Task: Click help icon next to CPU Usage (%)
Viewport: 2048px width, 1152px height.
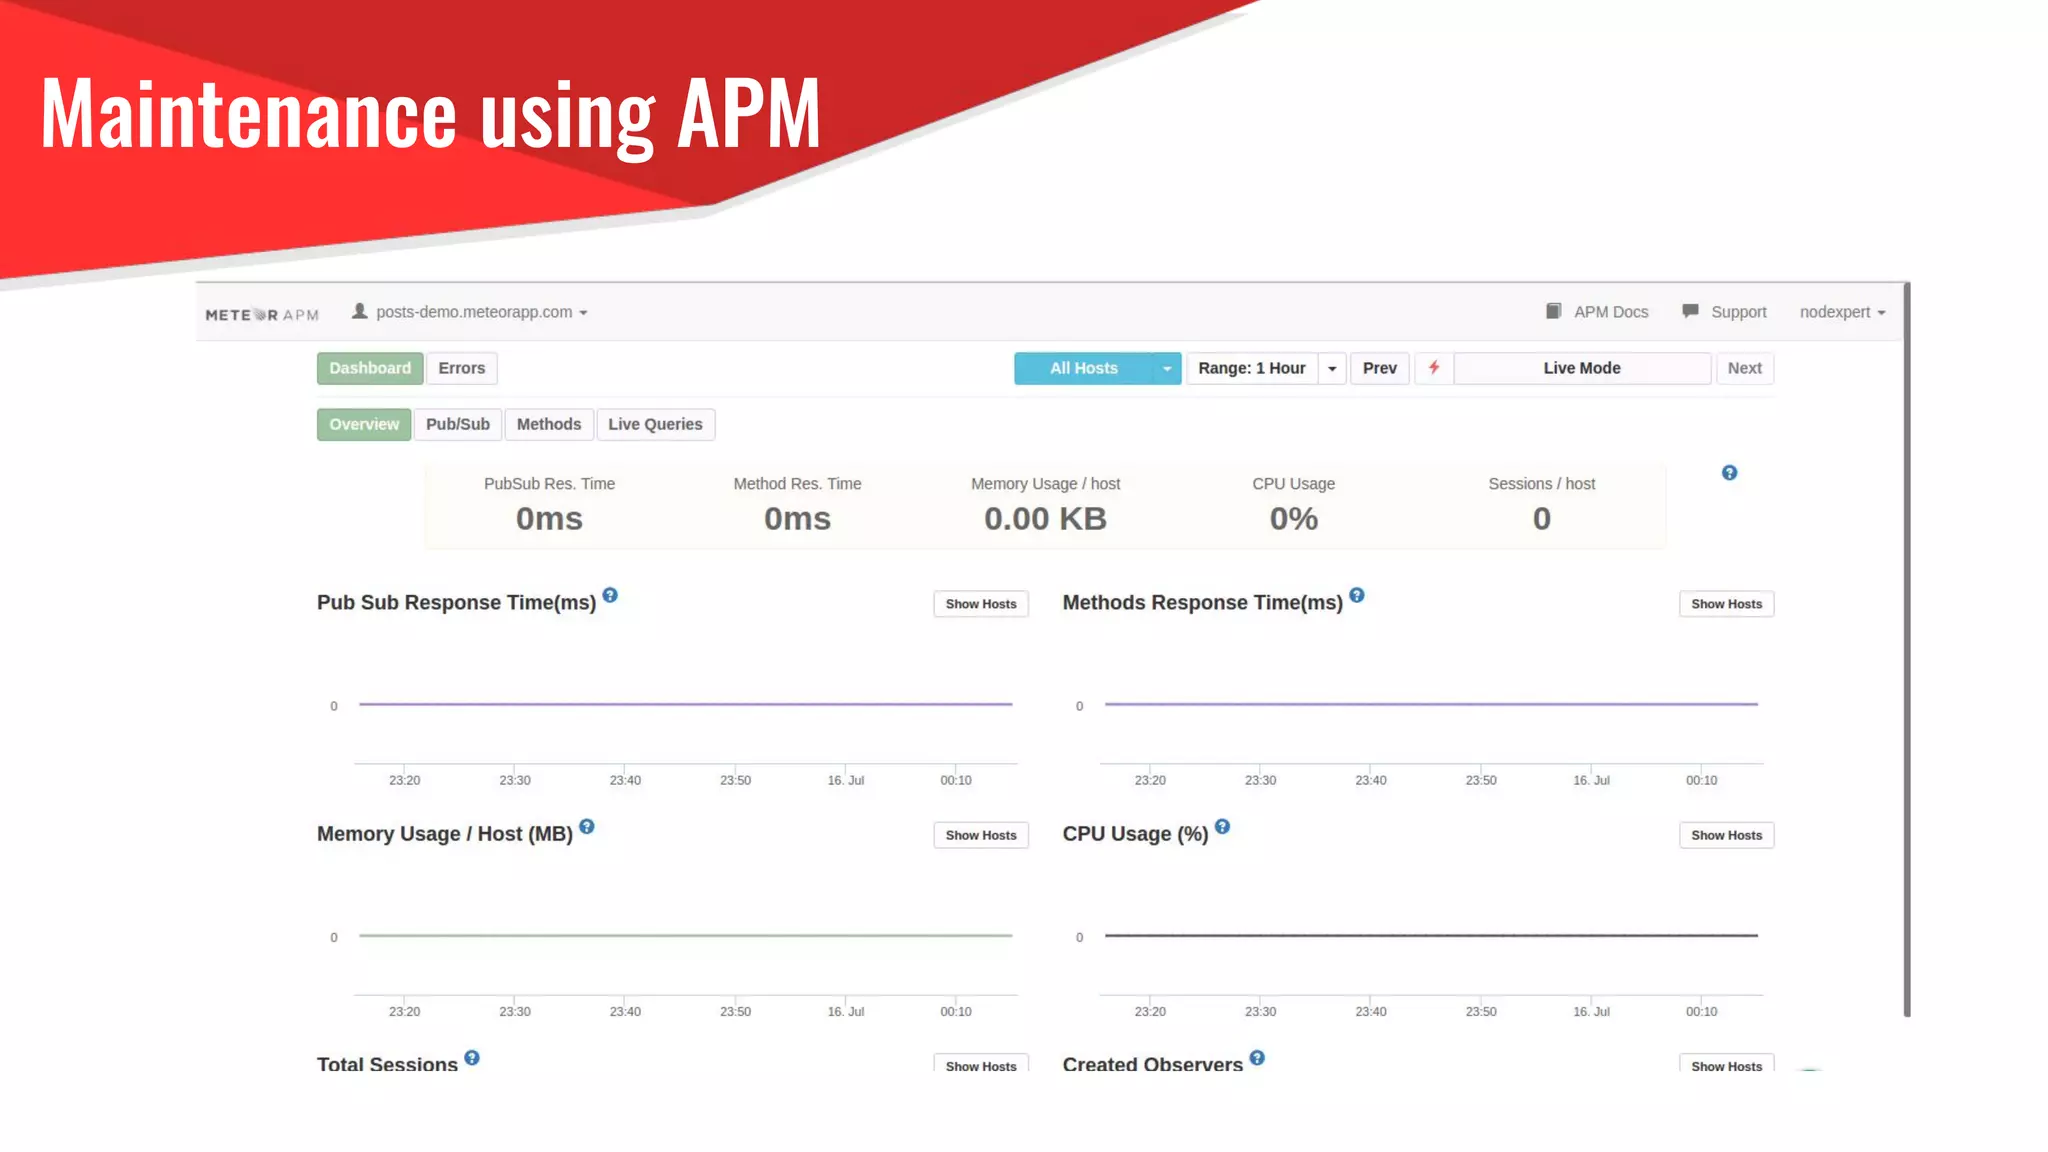Action: tap(1222, 826)
